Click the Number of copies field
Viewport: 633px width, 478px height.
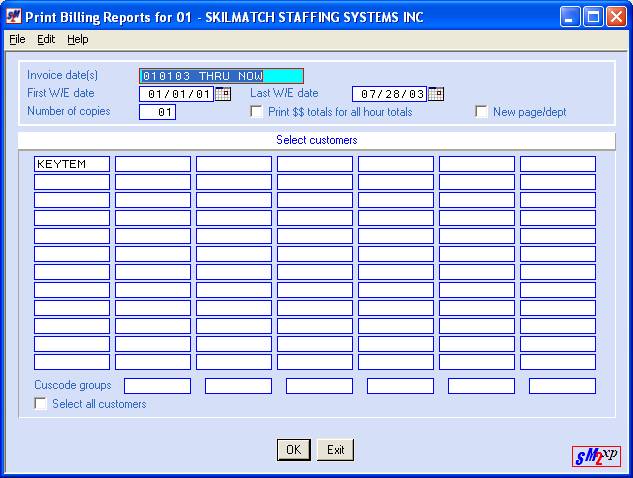[x=157, y=112]
